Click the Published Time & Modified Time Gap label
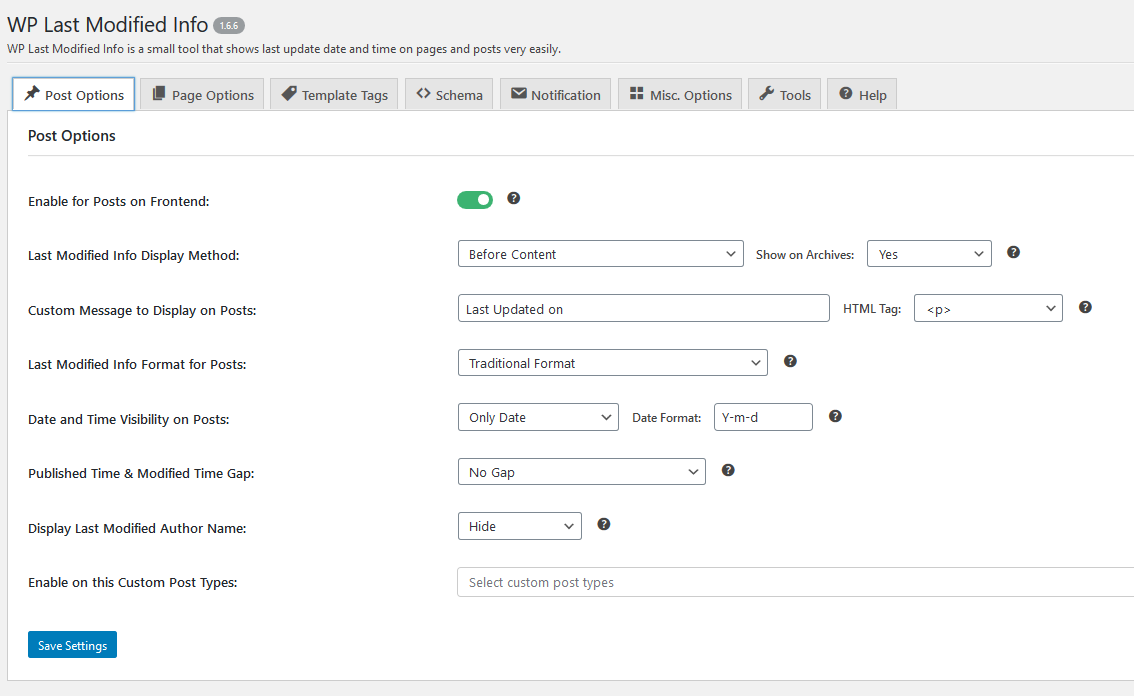 pyautogui.click(x=141, y=474)
